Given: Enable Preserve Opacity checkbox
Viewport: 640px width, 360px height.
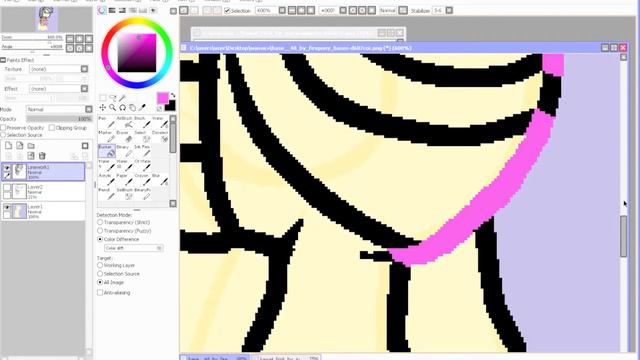Looking at the screenshot, I should pyautogui.click(x=3, y=128).
